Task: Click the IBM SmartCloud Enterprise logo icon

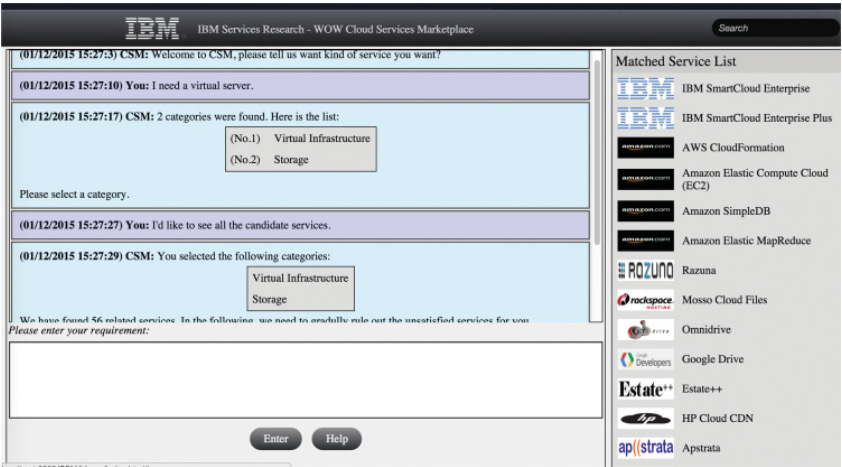Action: pyautogui.click(x=645, y=89)
